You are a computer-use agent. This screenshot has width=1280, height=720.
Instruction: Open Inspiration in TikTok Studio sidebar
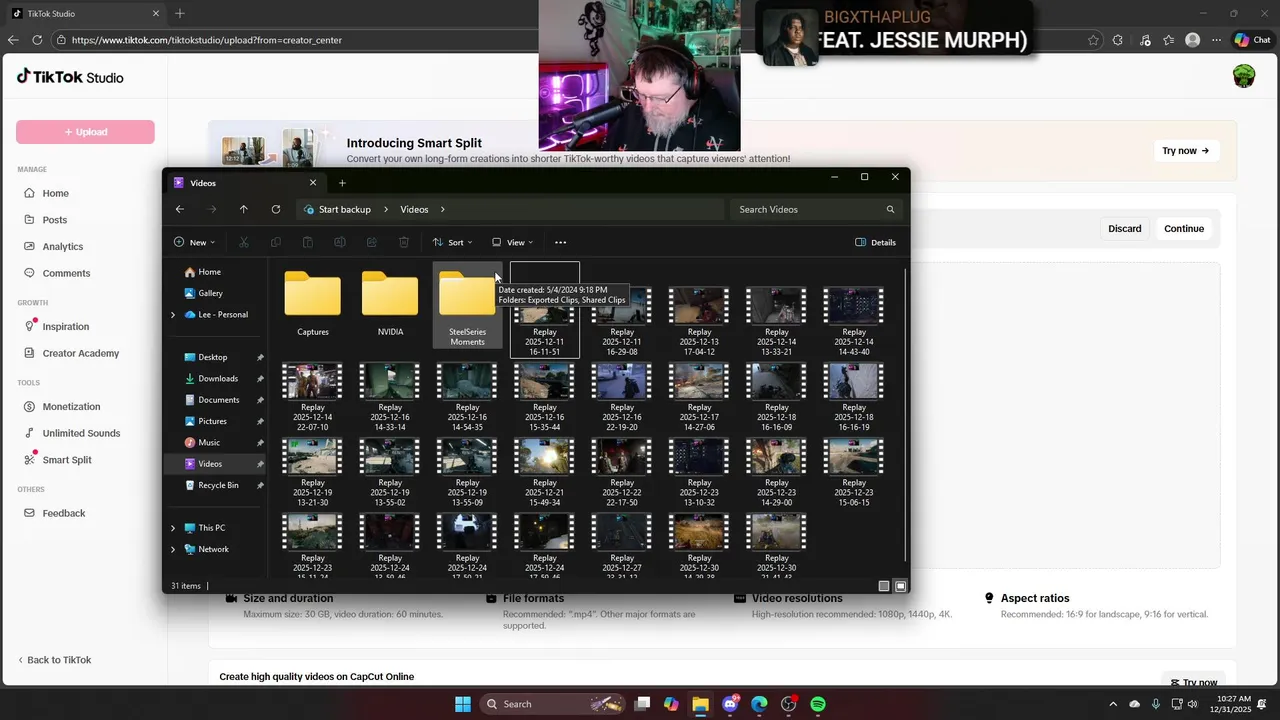66,326
